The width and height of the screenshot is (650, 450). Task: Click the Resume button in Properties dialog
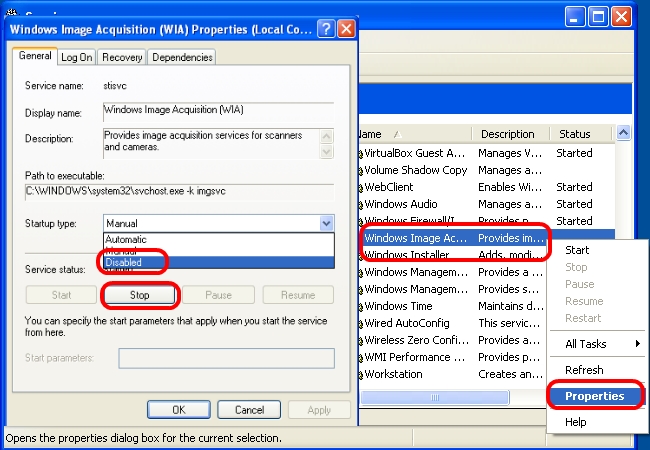[x=298, y=295]
